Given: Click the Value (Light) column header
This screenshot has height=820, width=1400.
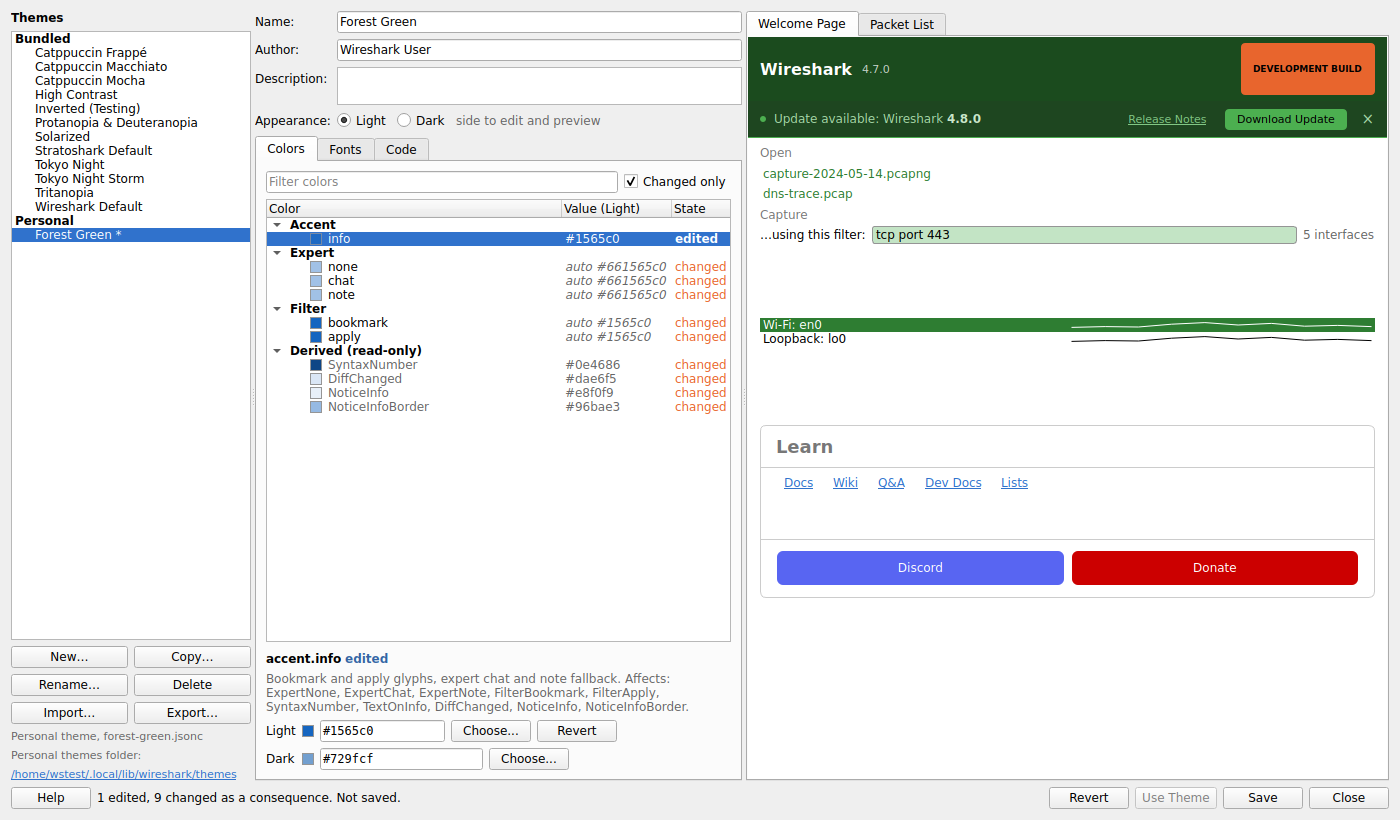Looking at the screenshot, I should (615, 209).
